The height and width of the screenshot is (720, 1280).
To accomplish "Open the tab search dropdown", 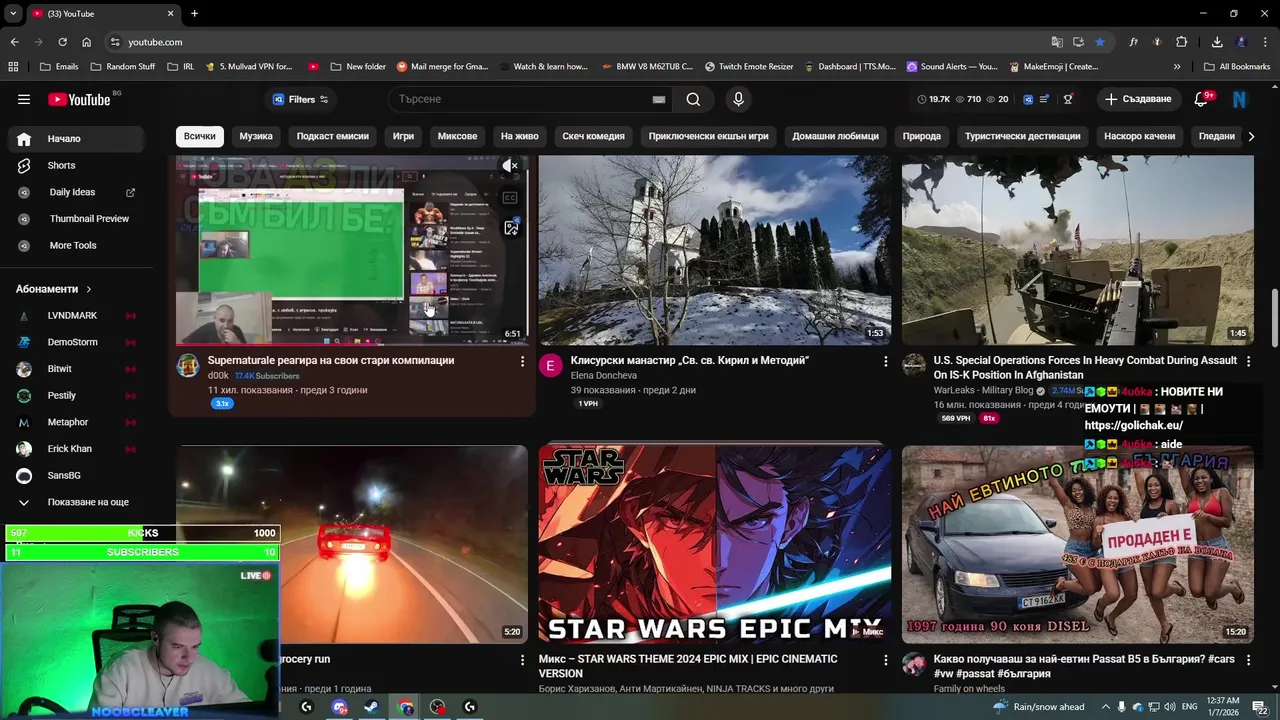I will coord(13,13).
